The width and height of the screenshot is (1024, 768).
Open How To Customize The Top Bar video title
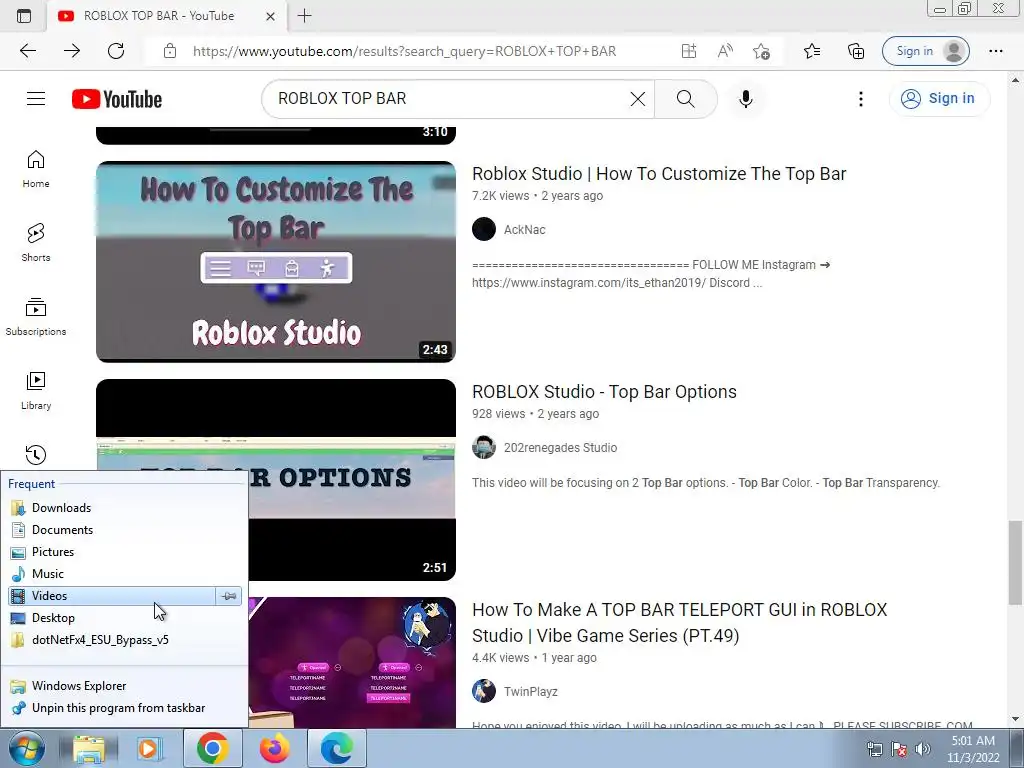(x=659, y=174)
